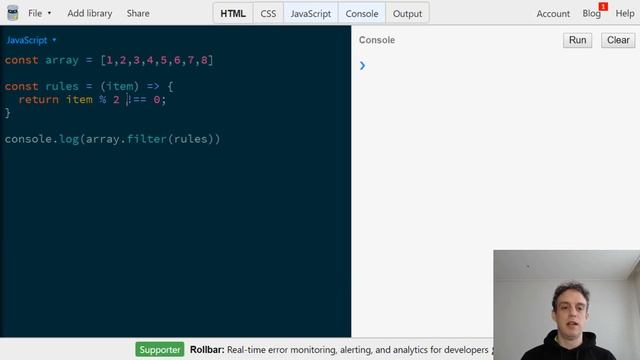Toggle the Console panel tab
Screen dimensions: 640x360
pos(362,13)
